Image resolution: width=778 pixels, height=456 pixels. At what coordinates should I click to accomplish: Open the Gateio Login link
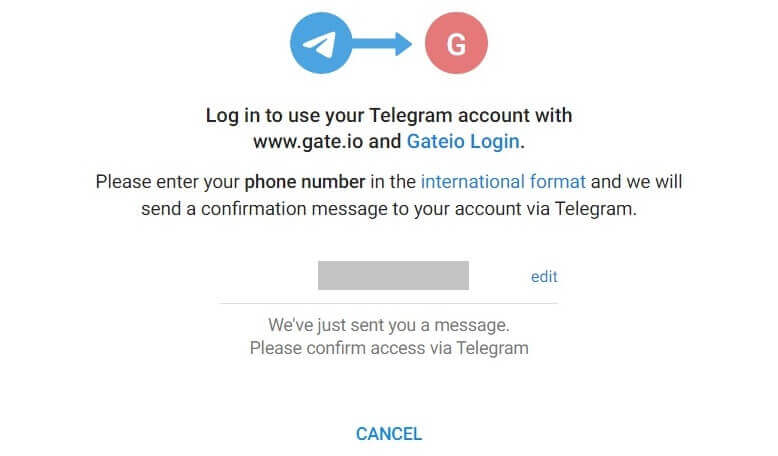(463, 141)
